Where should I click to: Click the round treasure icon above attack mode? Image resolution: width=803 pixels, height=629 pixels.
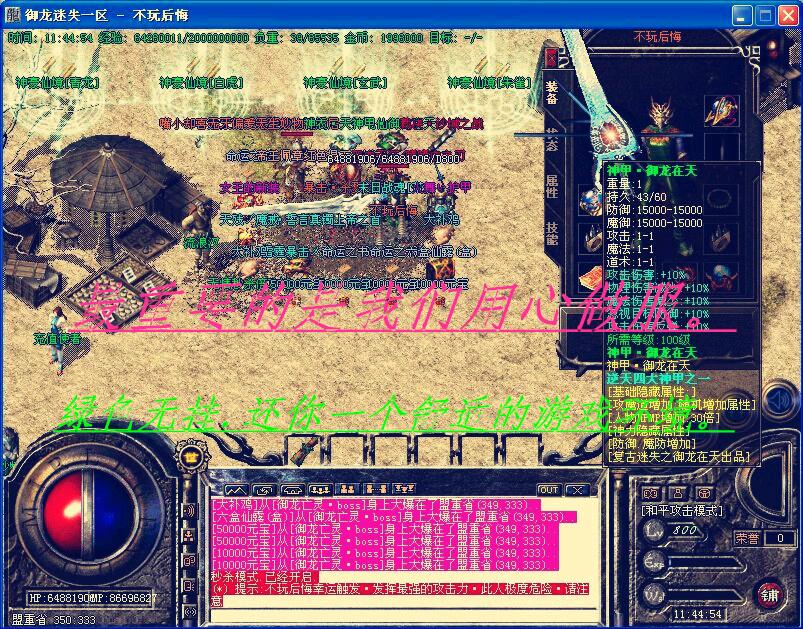coord(705,493)
